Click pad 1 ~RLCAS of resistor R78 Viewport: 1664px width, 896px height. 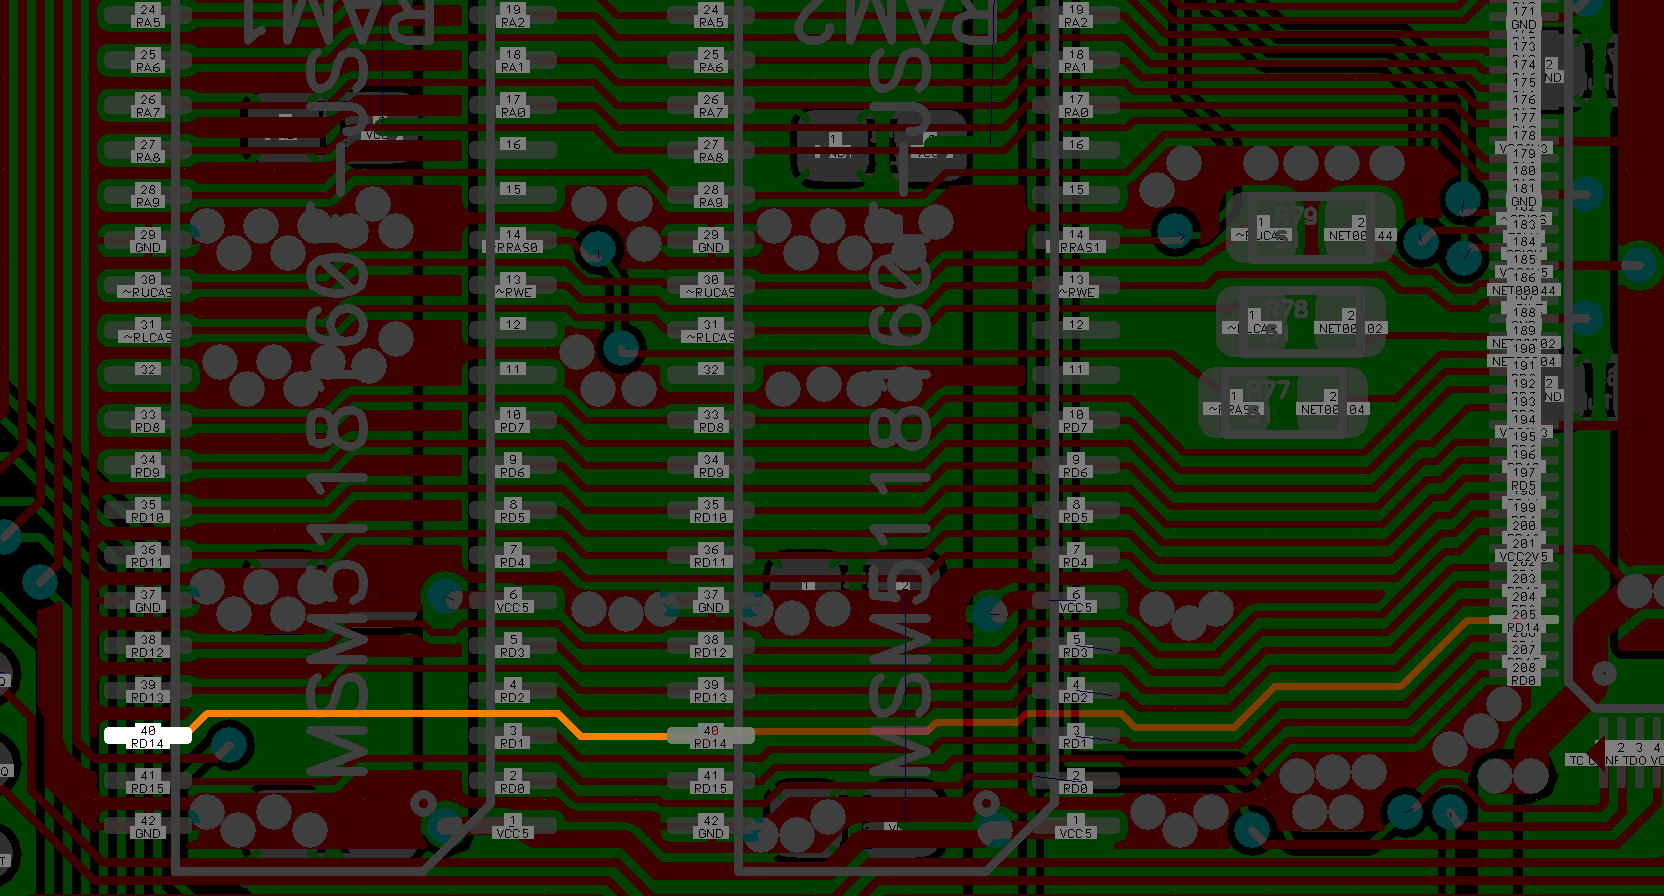1252,322
